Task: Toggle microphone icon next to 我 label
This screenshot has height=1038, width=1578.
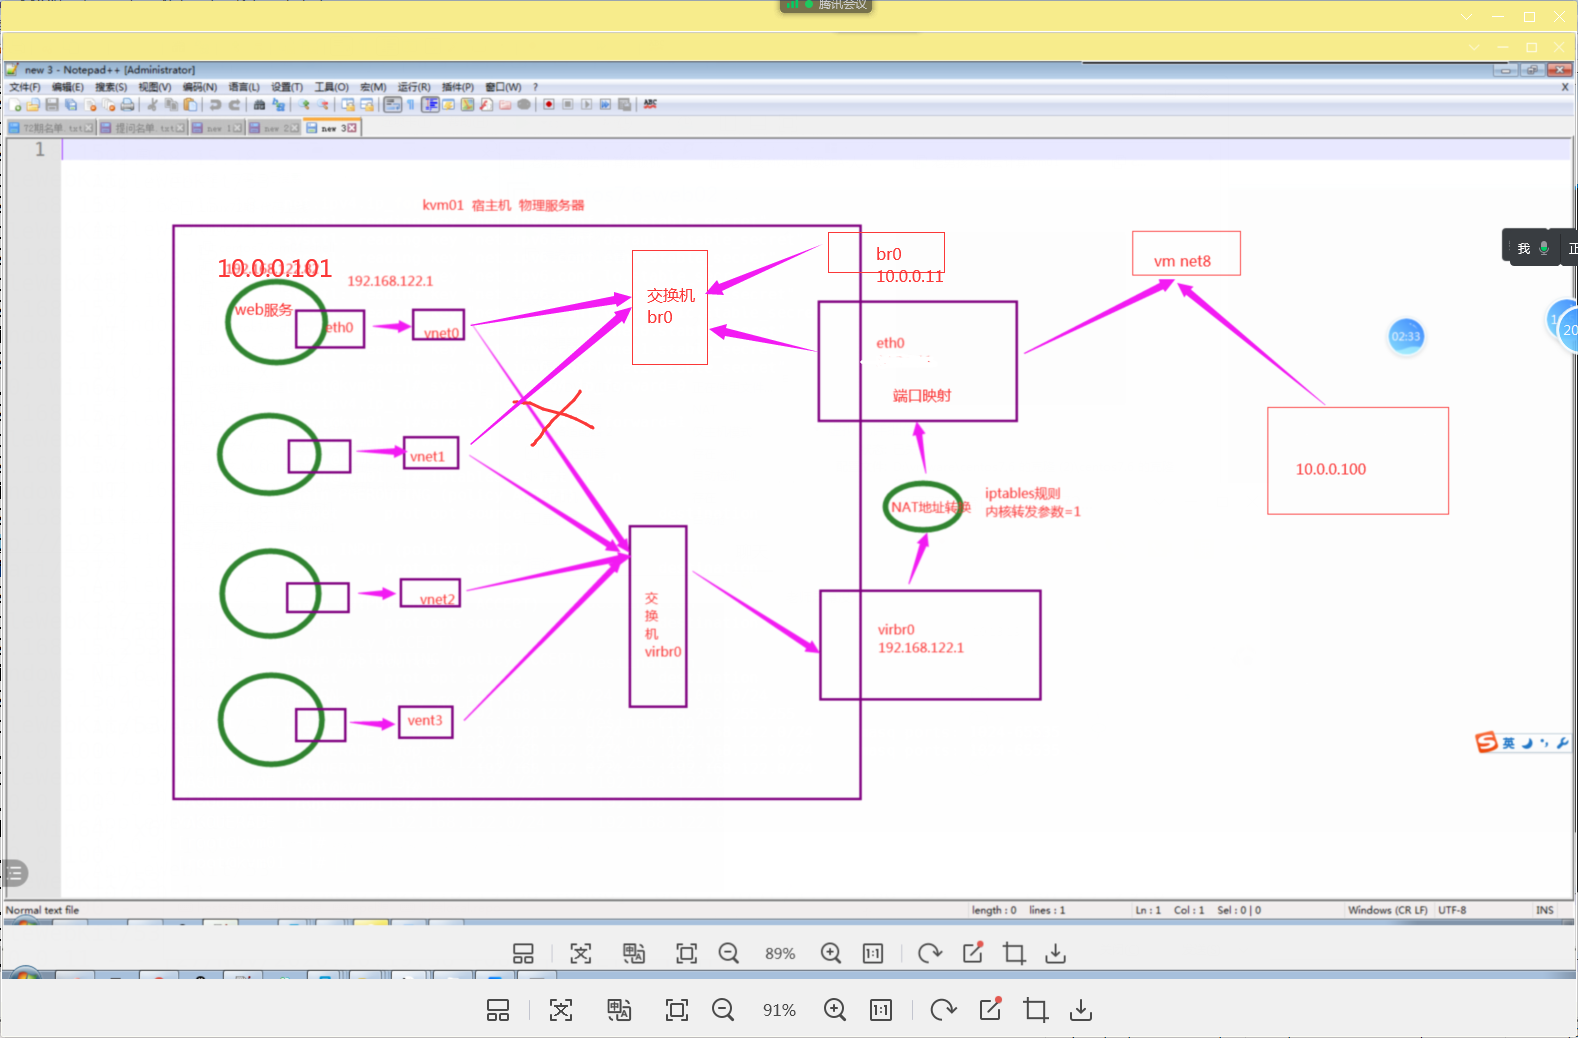Action: point(1544,248)
